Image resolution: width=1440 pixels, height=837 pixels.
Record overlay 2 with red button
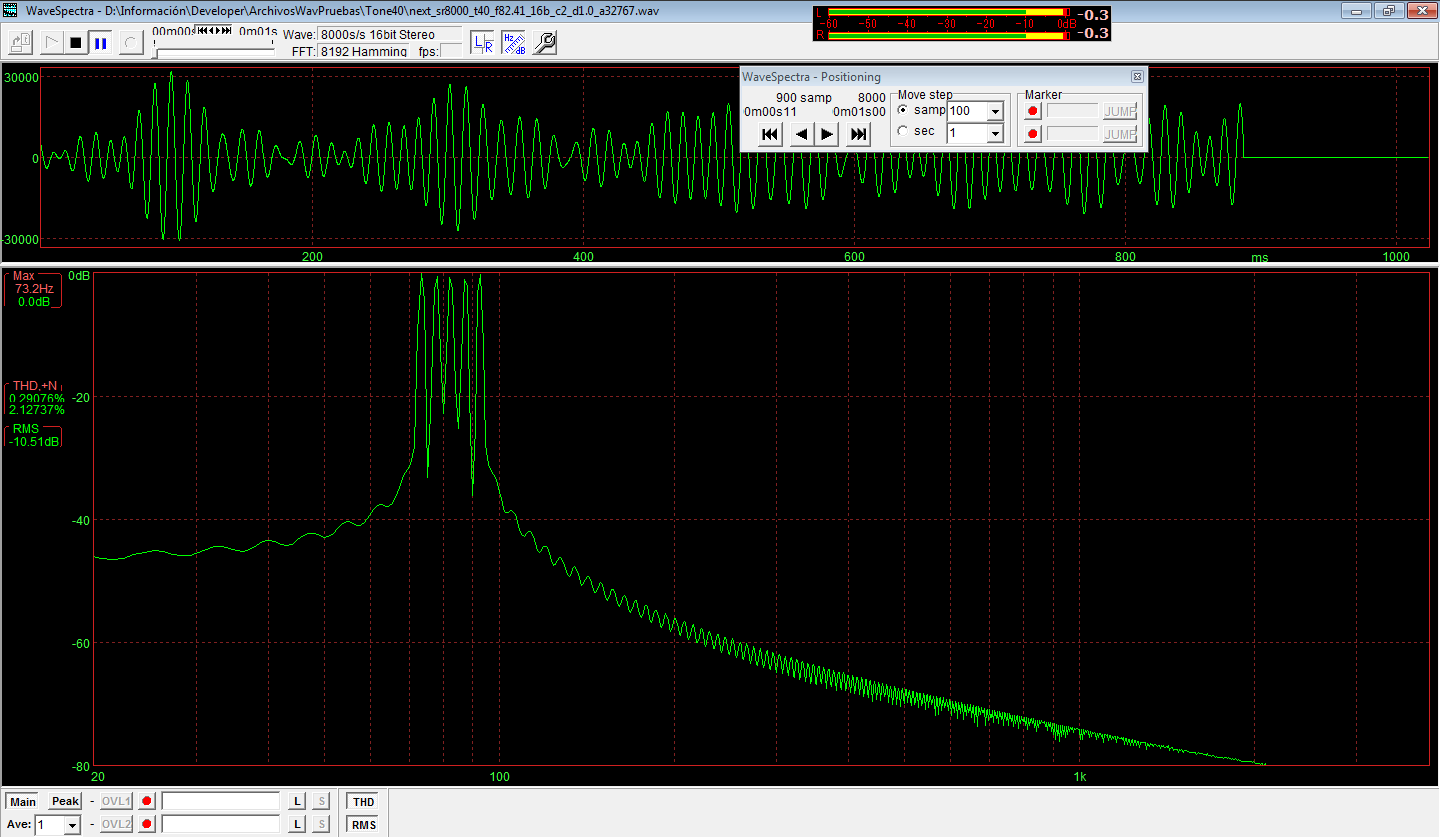coord(148,824)
